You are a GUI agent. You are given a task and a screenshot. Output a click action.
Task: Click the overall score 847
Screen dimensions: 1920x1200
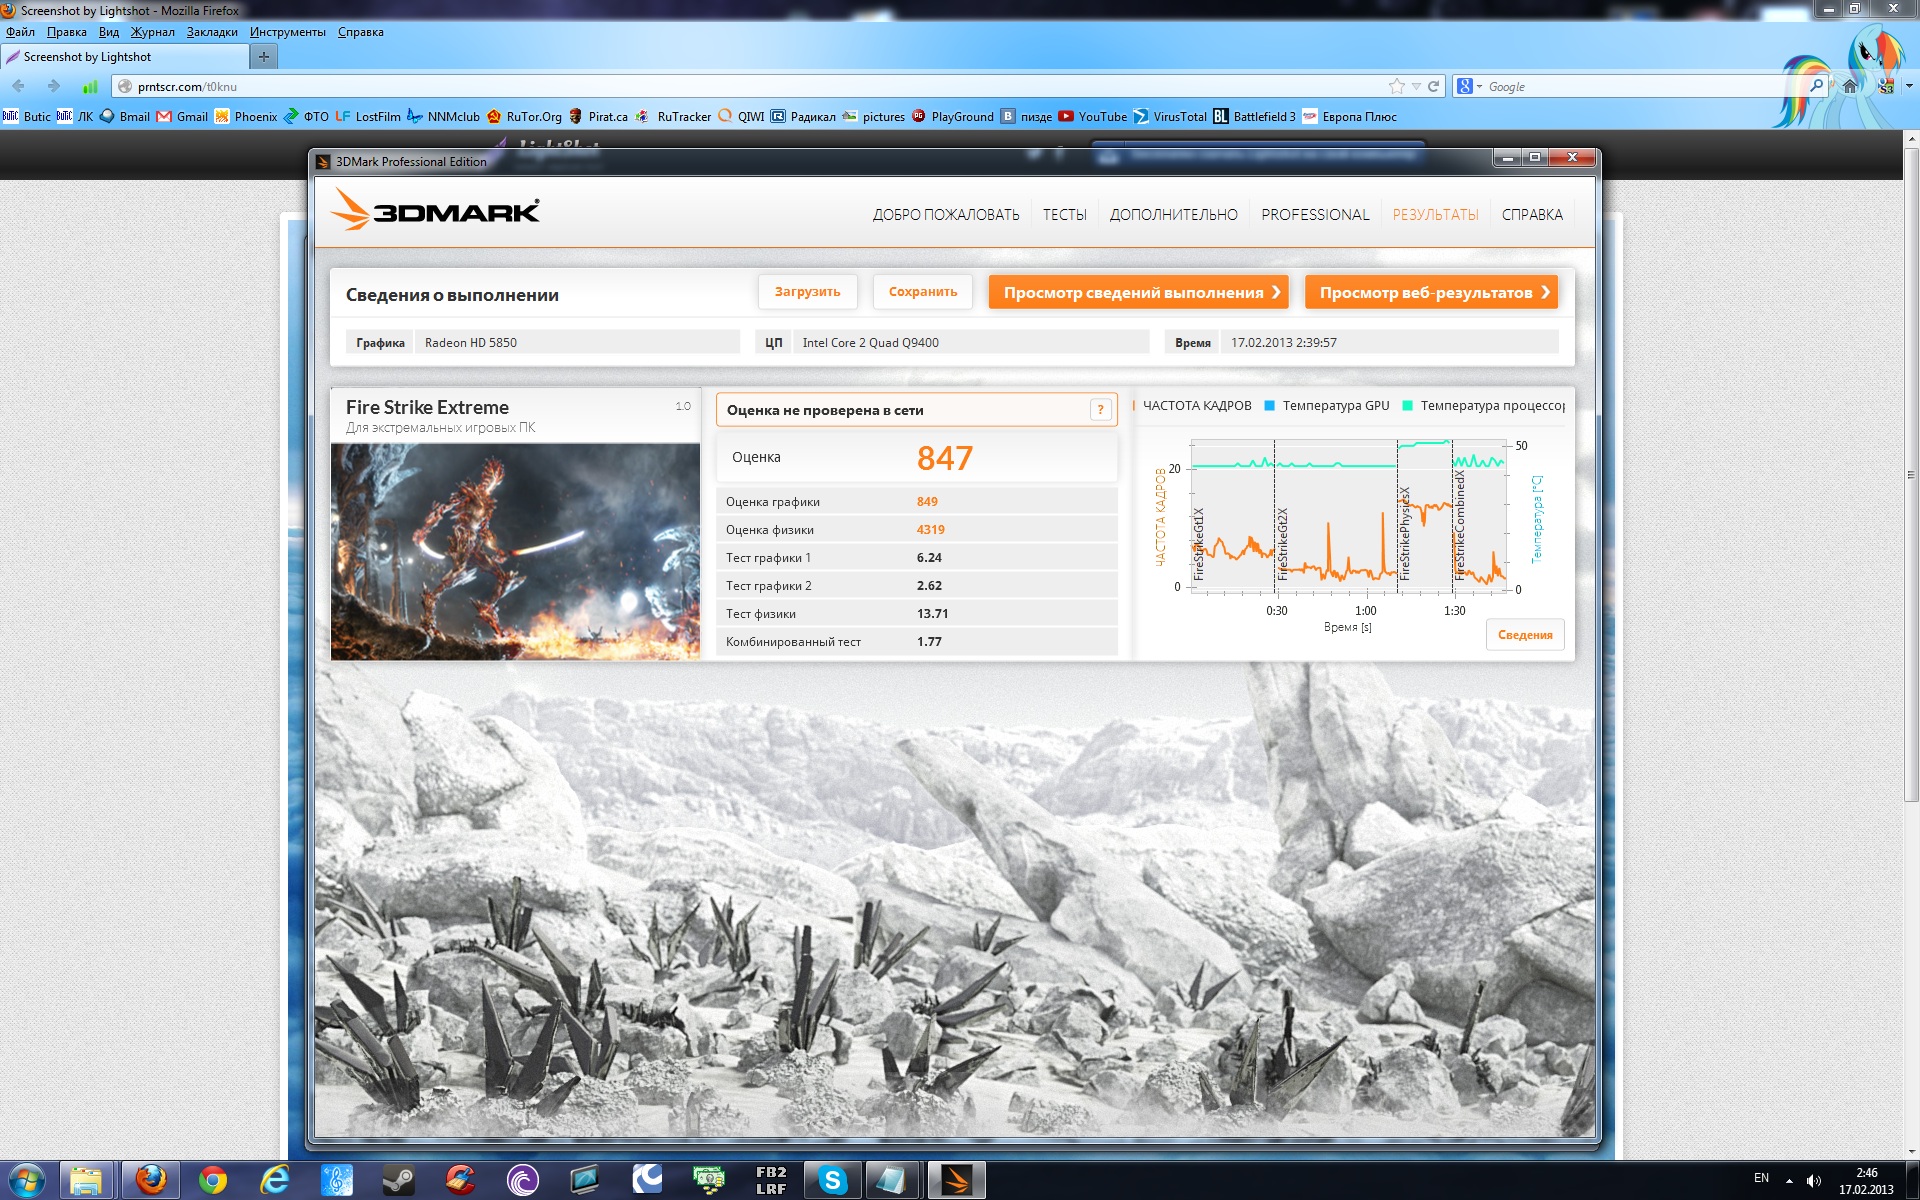point(944,458)
